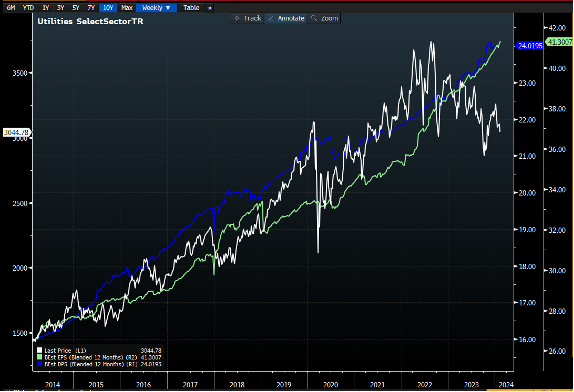Activate the Track crosshair tool
Screen dimensions: 574x392
(248, 18)
